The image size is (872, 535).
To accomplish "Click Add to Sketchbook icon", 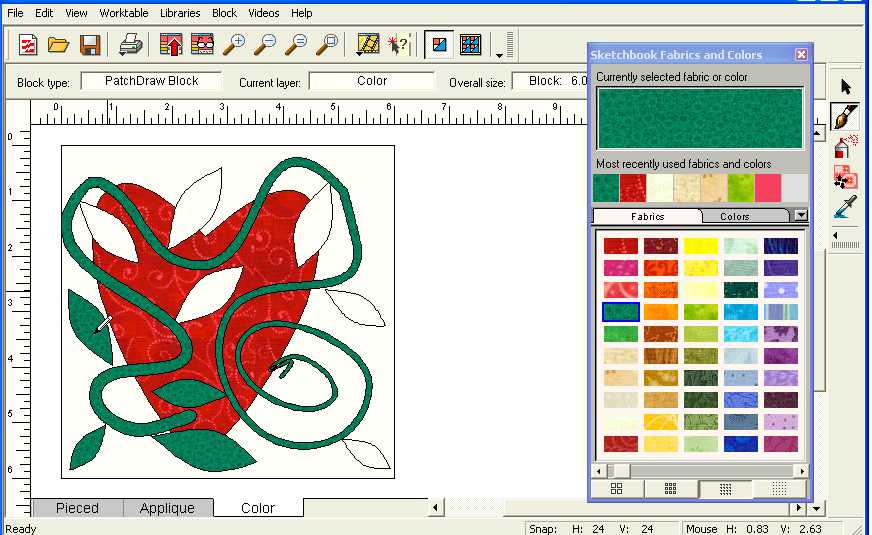I will pos(171,44).
